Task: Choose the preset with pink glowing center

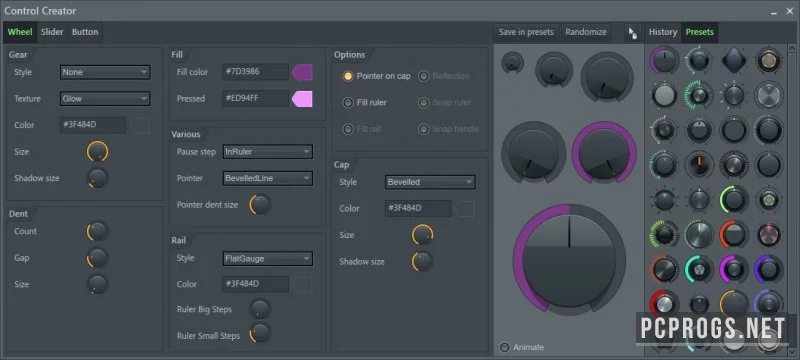Action: coord(769,234)
